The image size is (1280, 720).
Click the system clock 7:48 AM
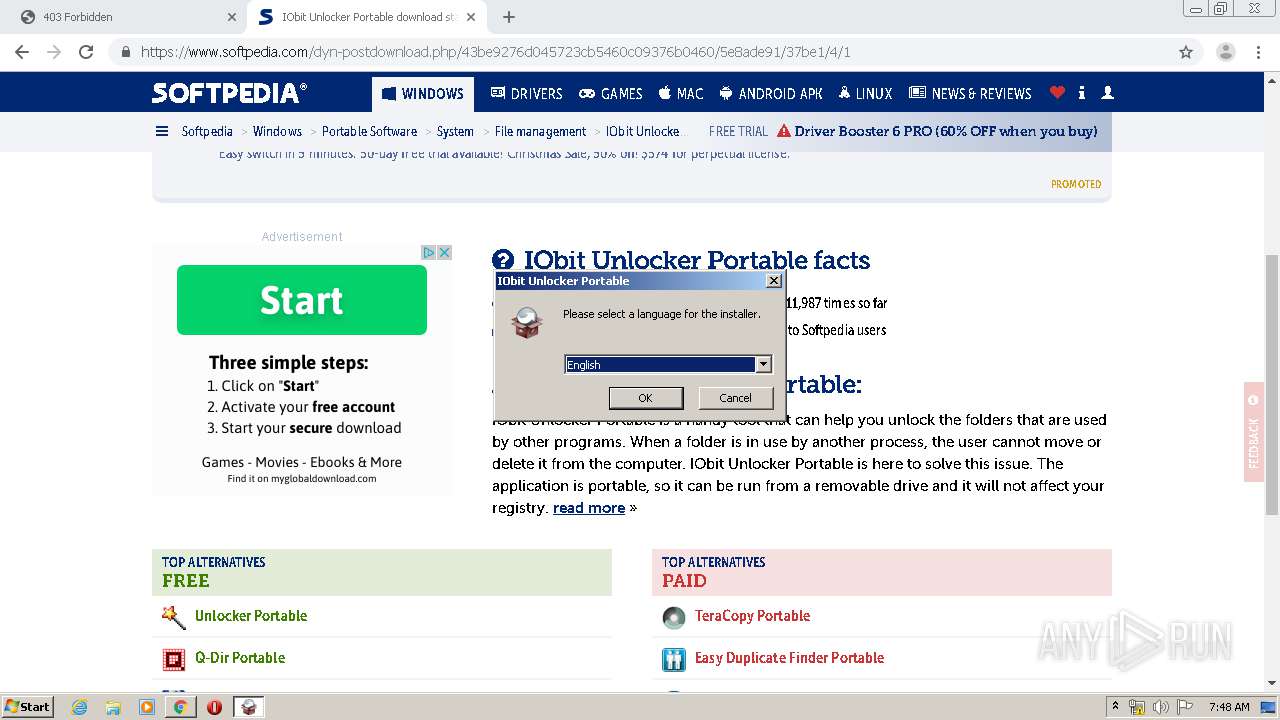pyautogui.click(x=1229, y=707)
